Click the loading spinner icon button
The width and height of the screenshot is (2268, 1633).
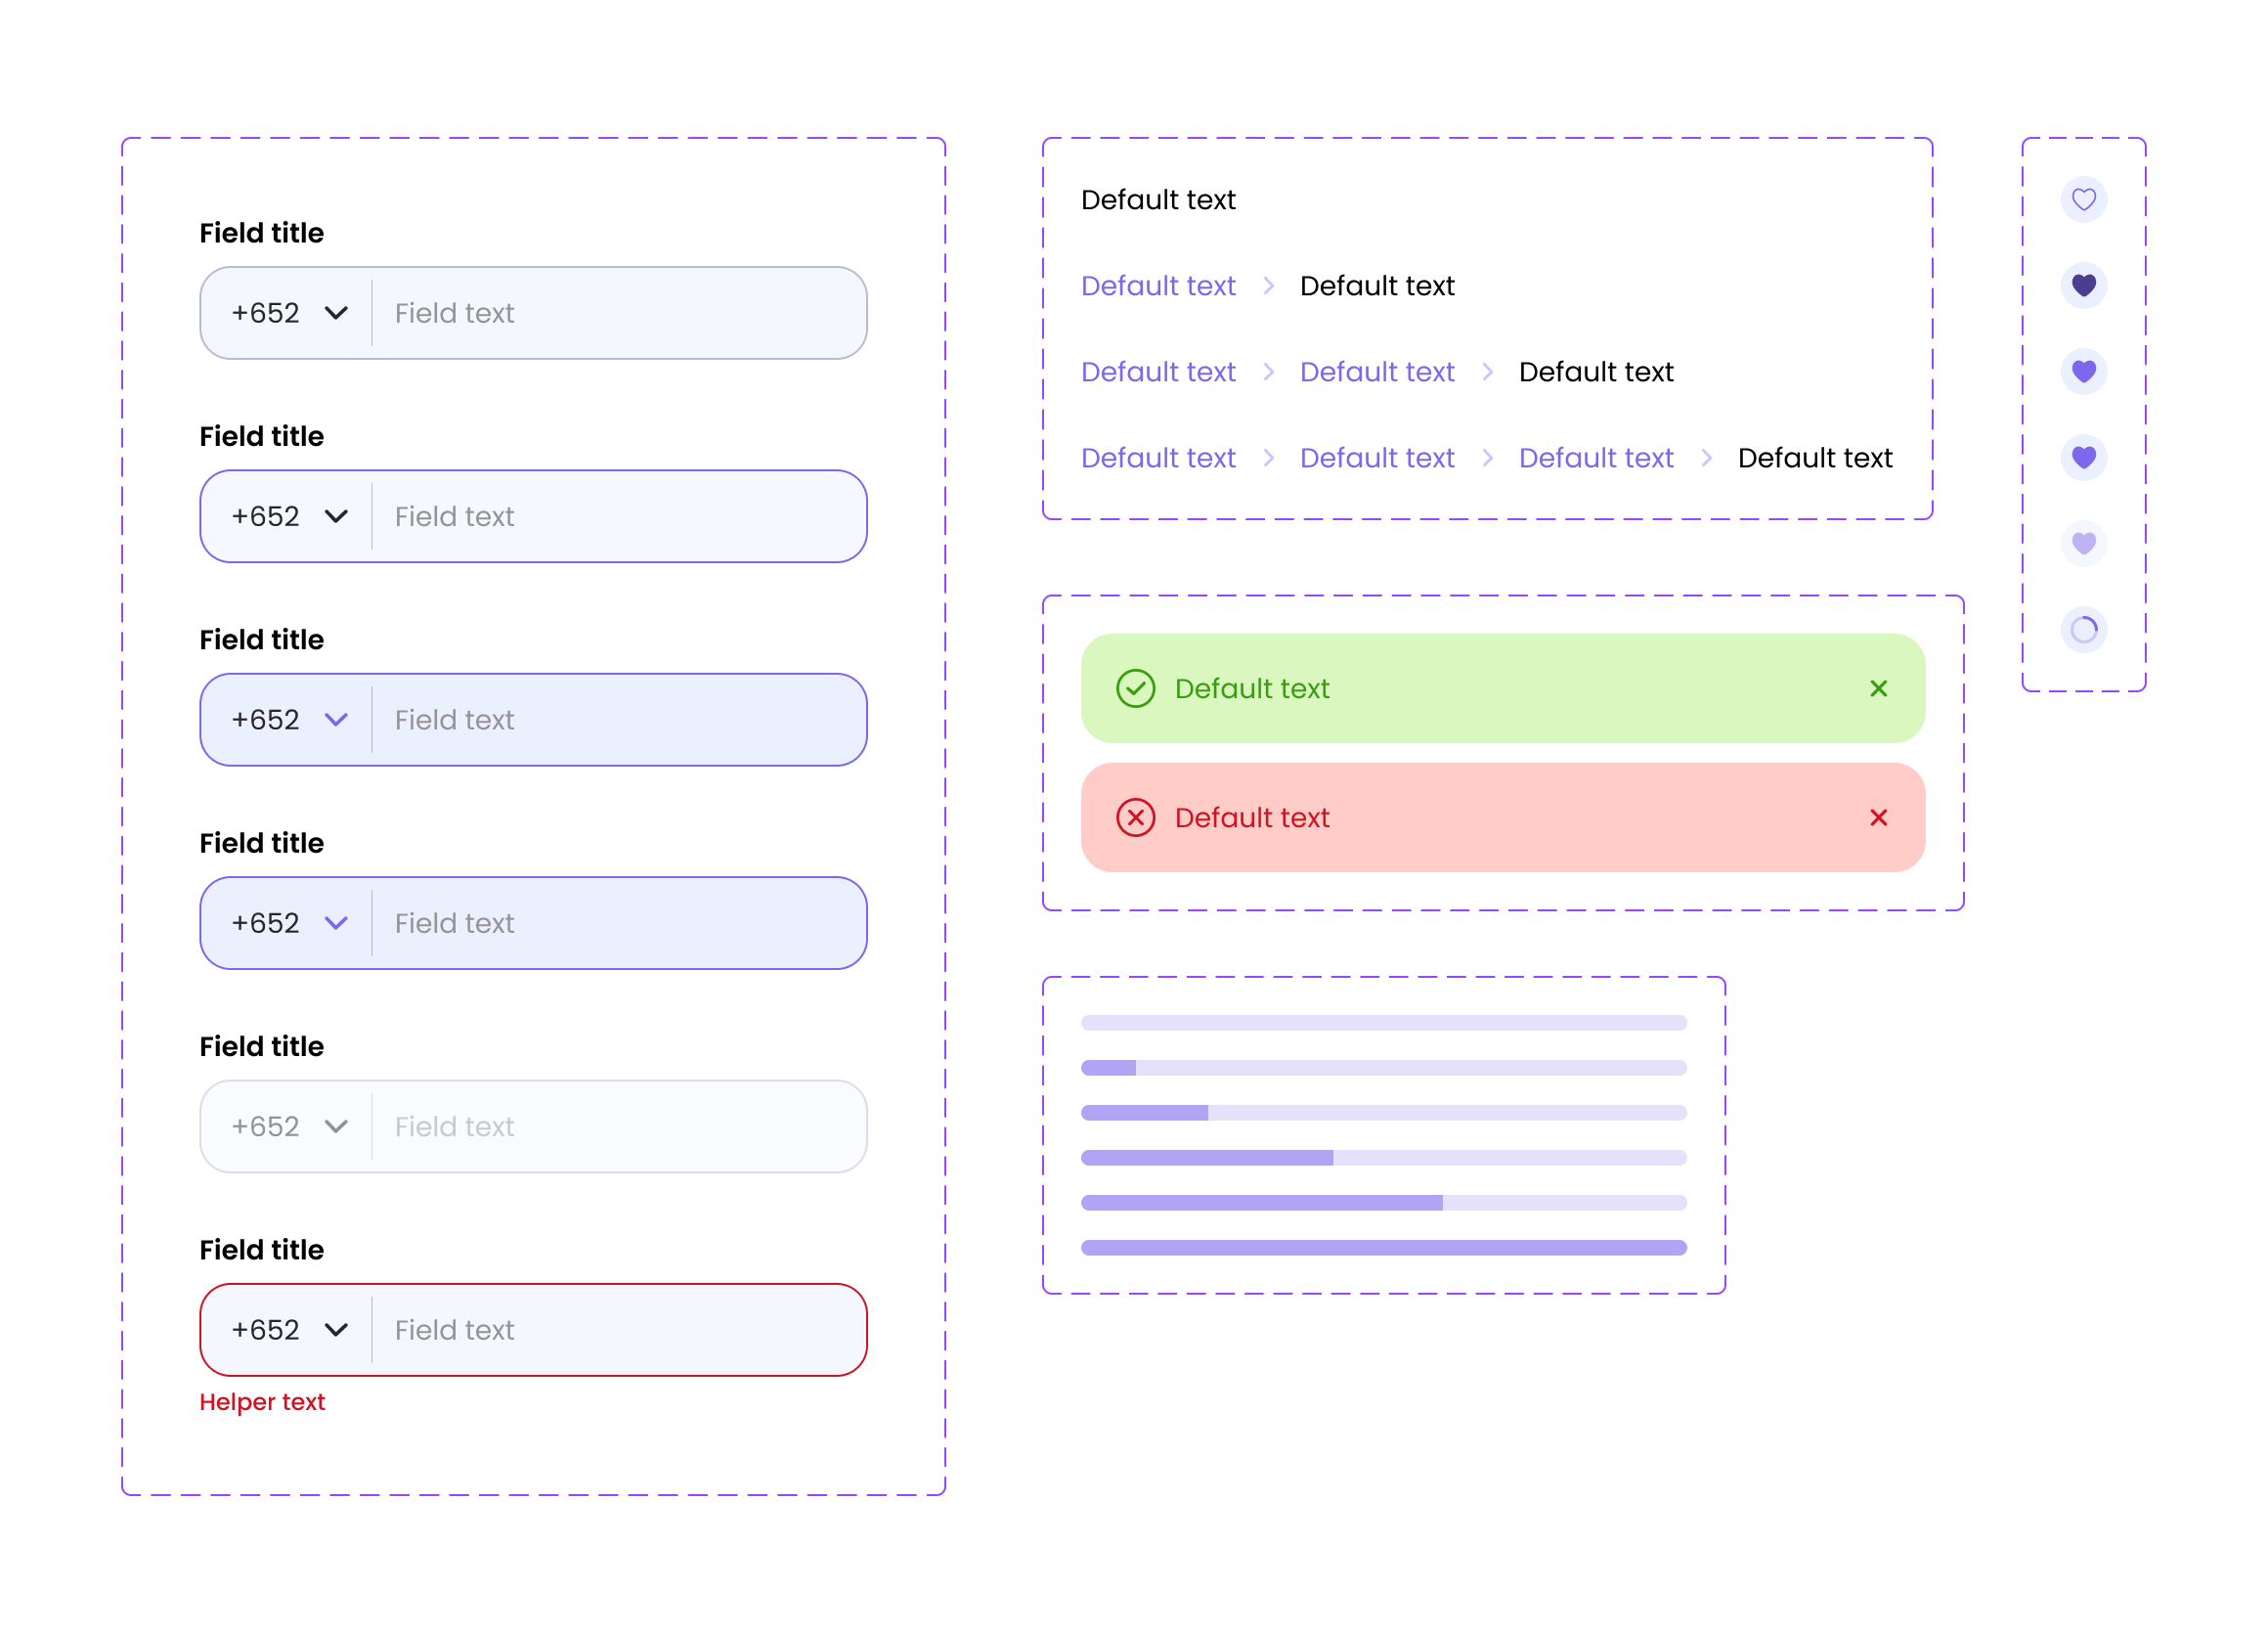point(2083,630)
